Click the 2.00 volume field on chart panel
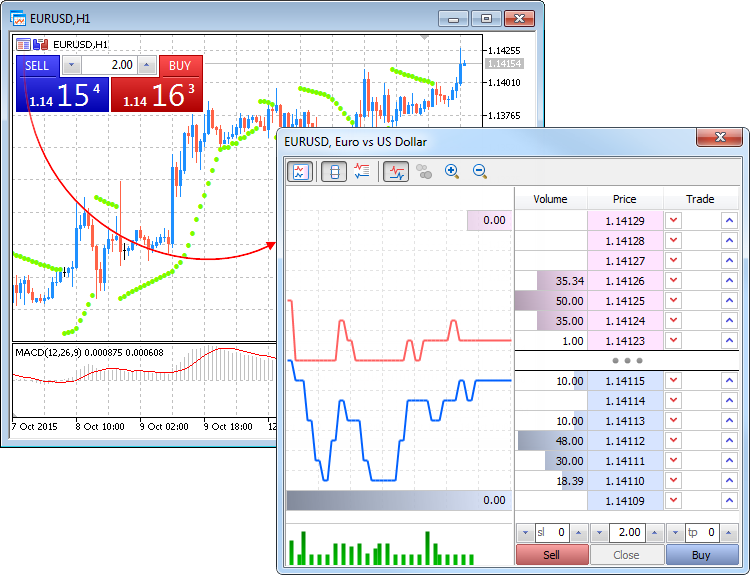 coord(110,65)
